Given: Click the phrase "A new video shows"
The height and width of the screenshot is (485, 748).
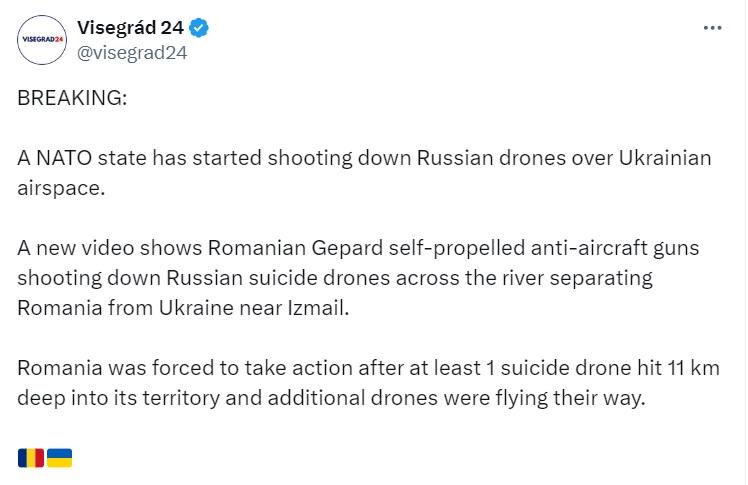Looking at the screenshot, I should (x=89, y=247).
